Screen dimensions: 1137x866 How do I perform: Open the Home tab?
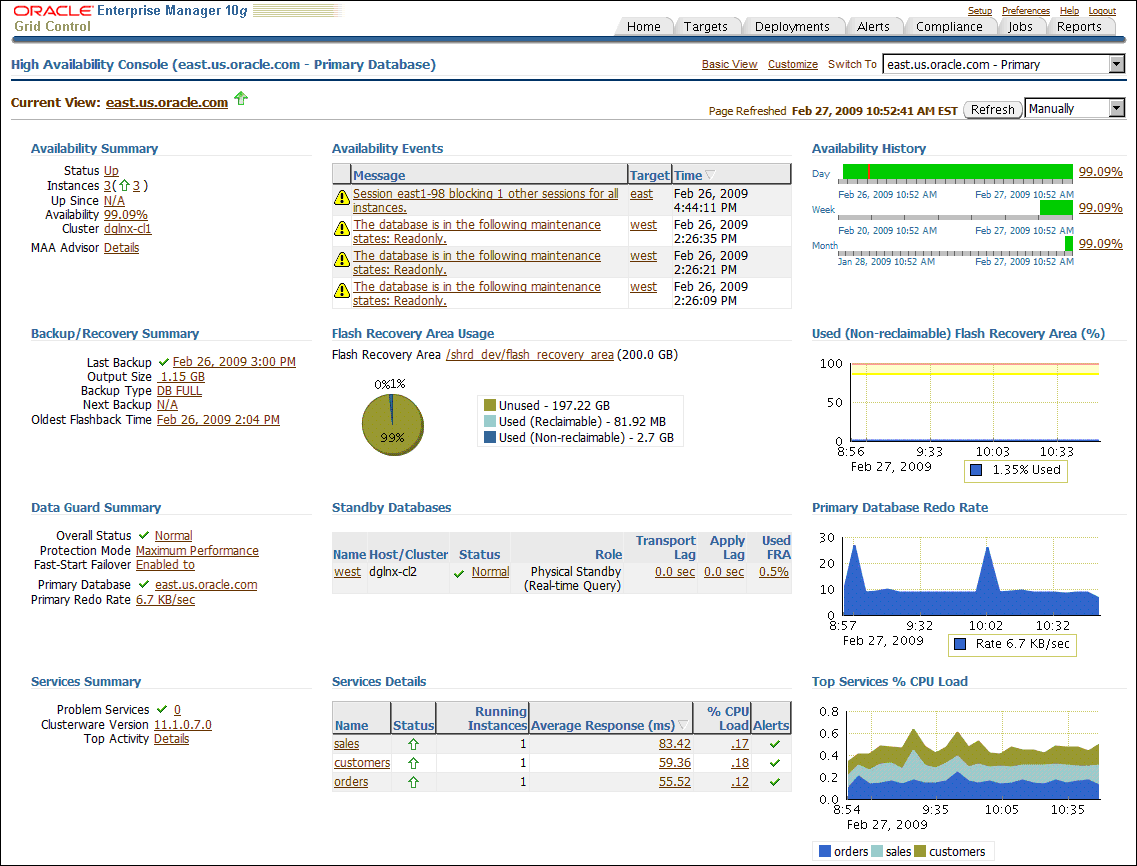643,27
